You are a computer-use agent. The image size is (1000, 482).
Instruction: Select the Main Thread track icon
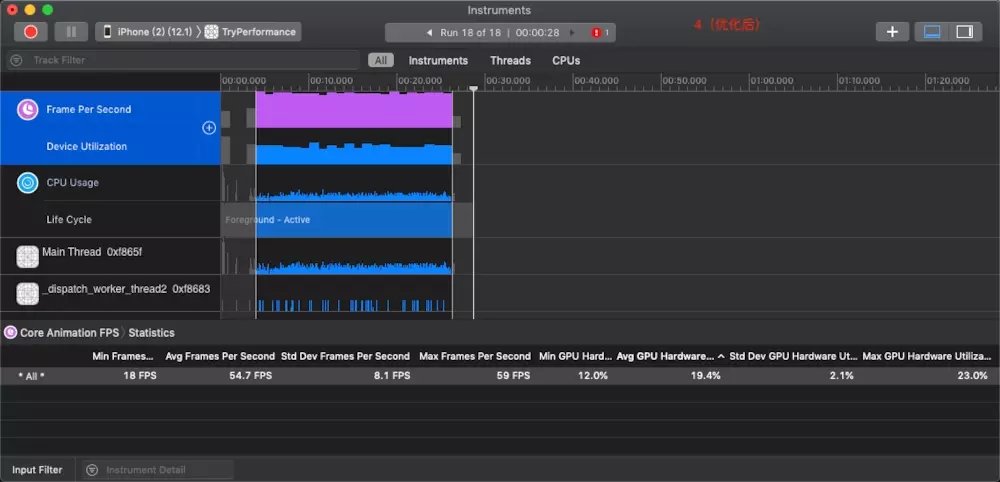(27, 257)
